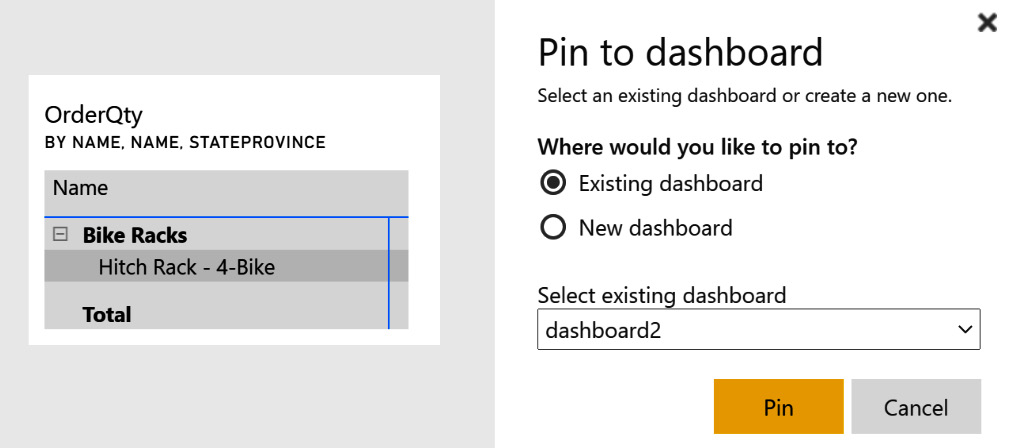
Task: Select the Existing dashboard radio button
Action: [552, 183]
